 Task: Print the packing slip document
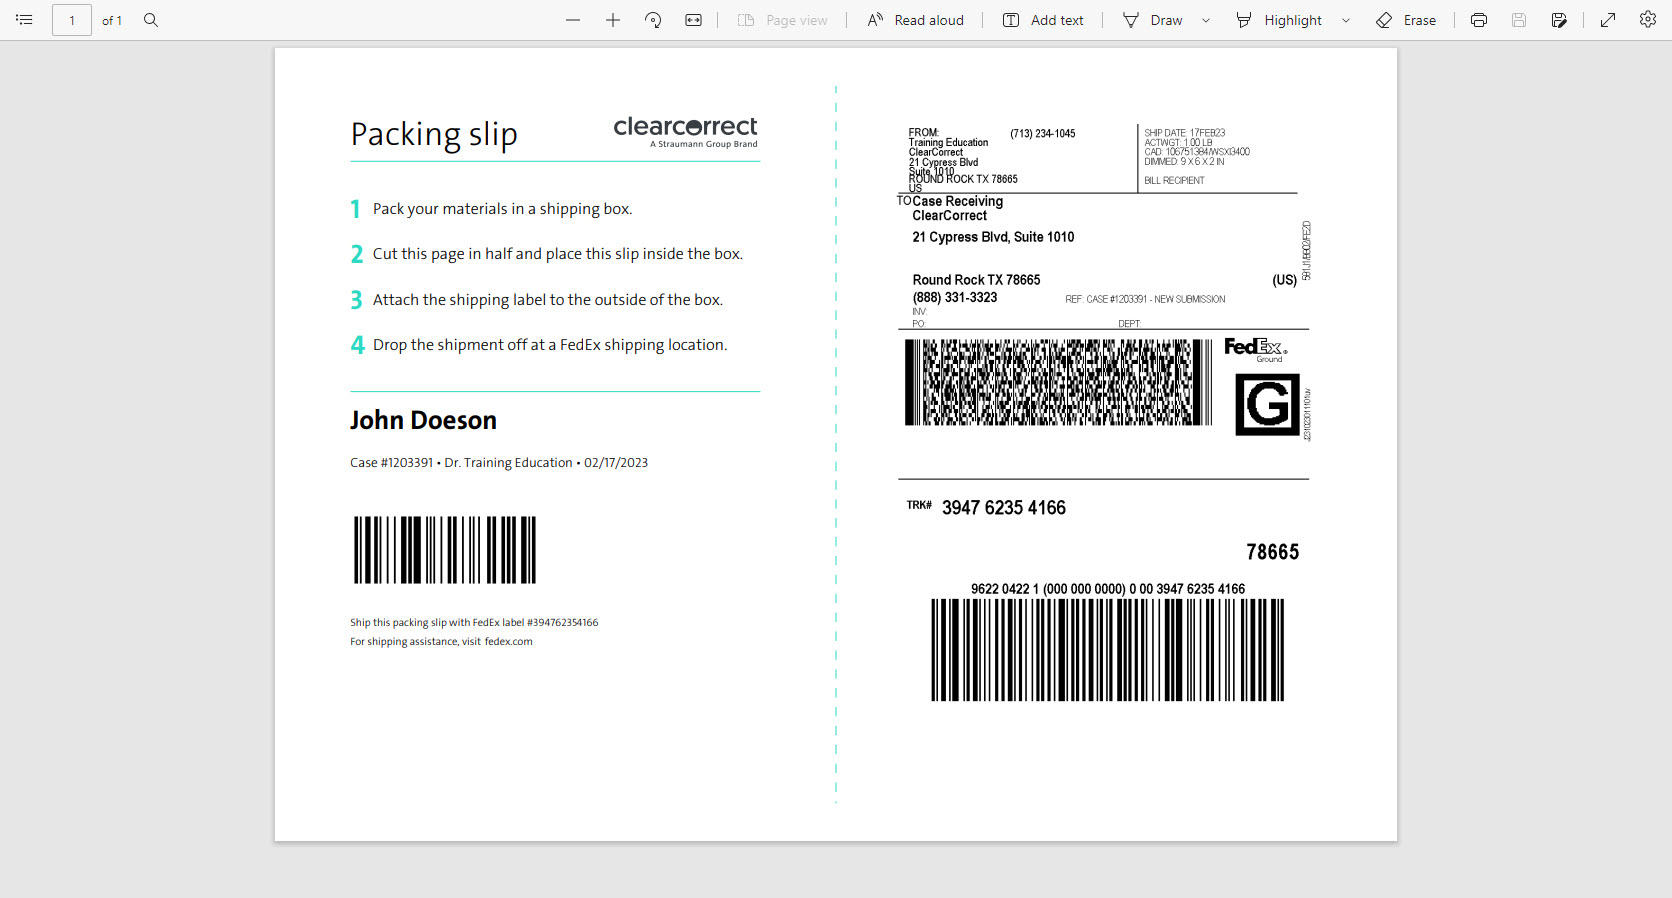click(1479, 20)
